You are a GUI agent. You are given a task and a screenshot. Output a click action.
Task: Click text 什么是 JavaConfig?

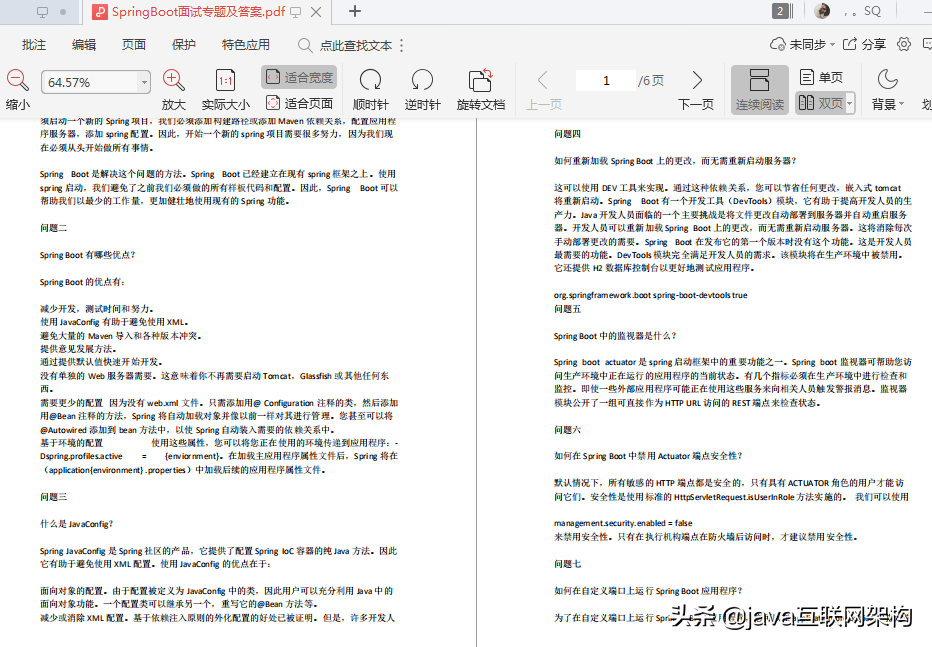[76, 524]
